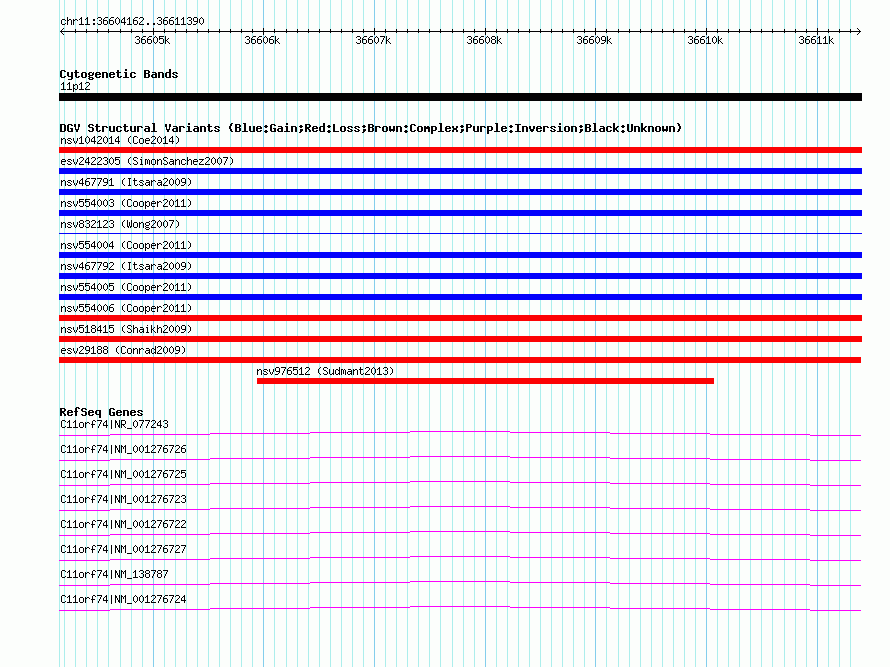Image resolution: width=890 pixels, height=667 pixels.
Task: Open the Cytogenetic Bands track title
Action: (119, 74)
